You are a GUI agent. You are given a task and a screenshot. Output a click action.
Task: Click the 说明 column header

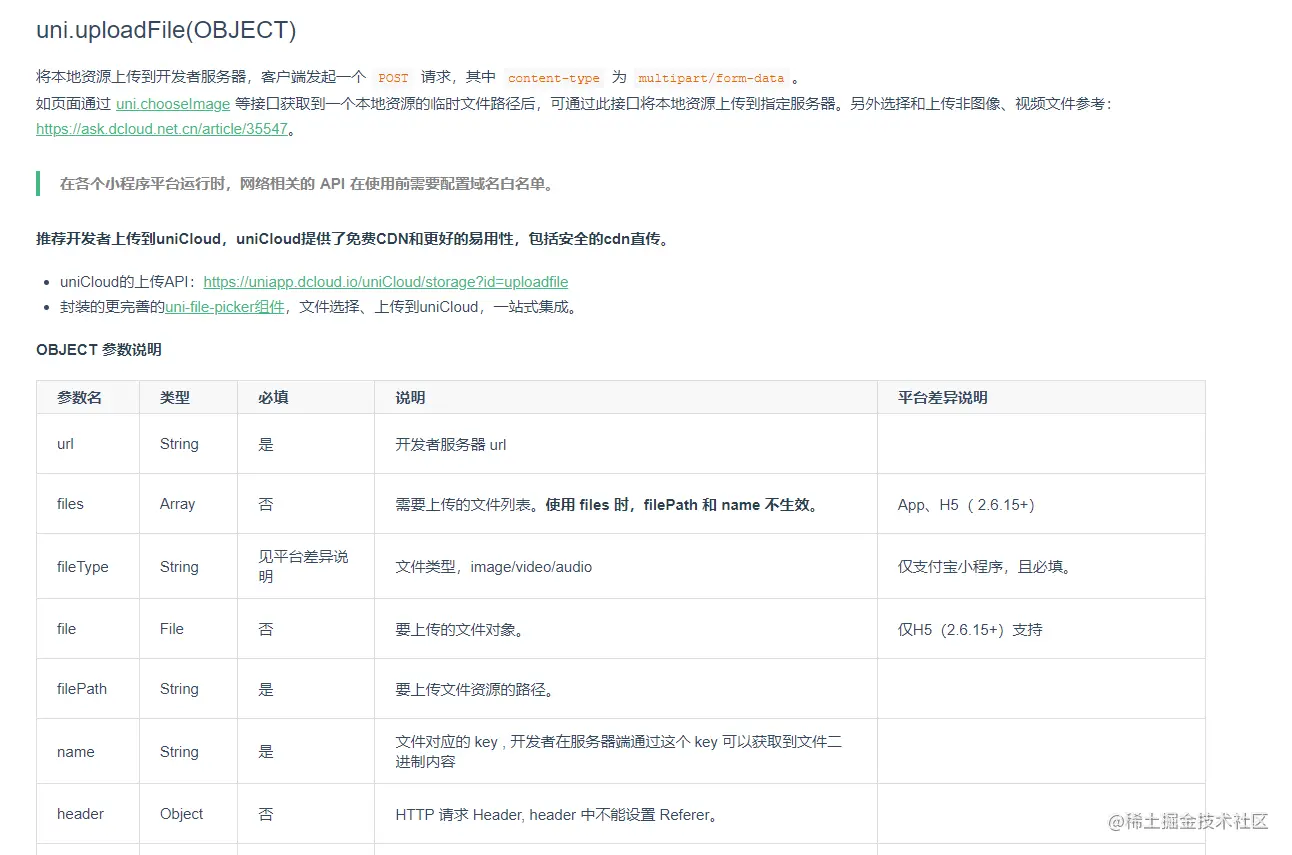click(x=626, y=397)
